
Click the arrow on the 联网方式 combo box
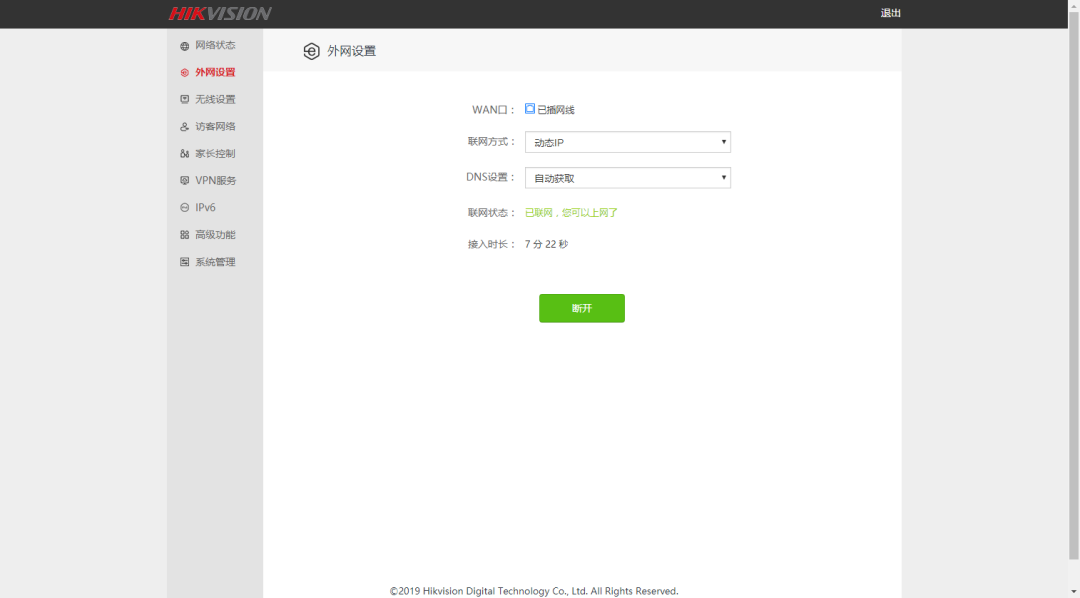coord(724,142)
